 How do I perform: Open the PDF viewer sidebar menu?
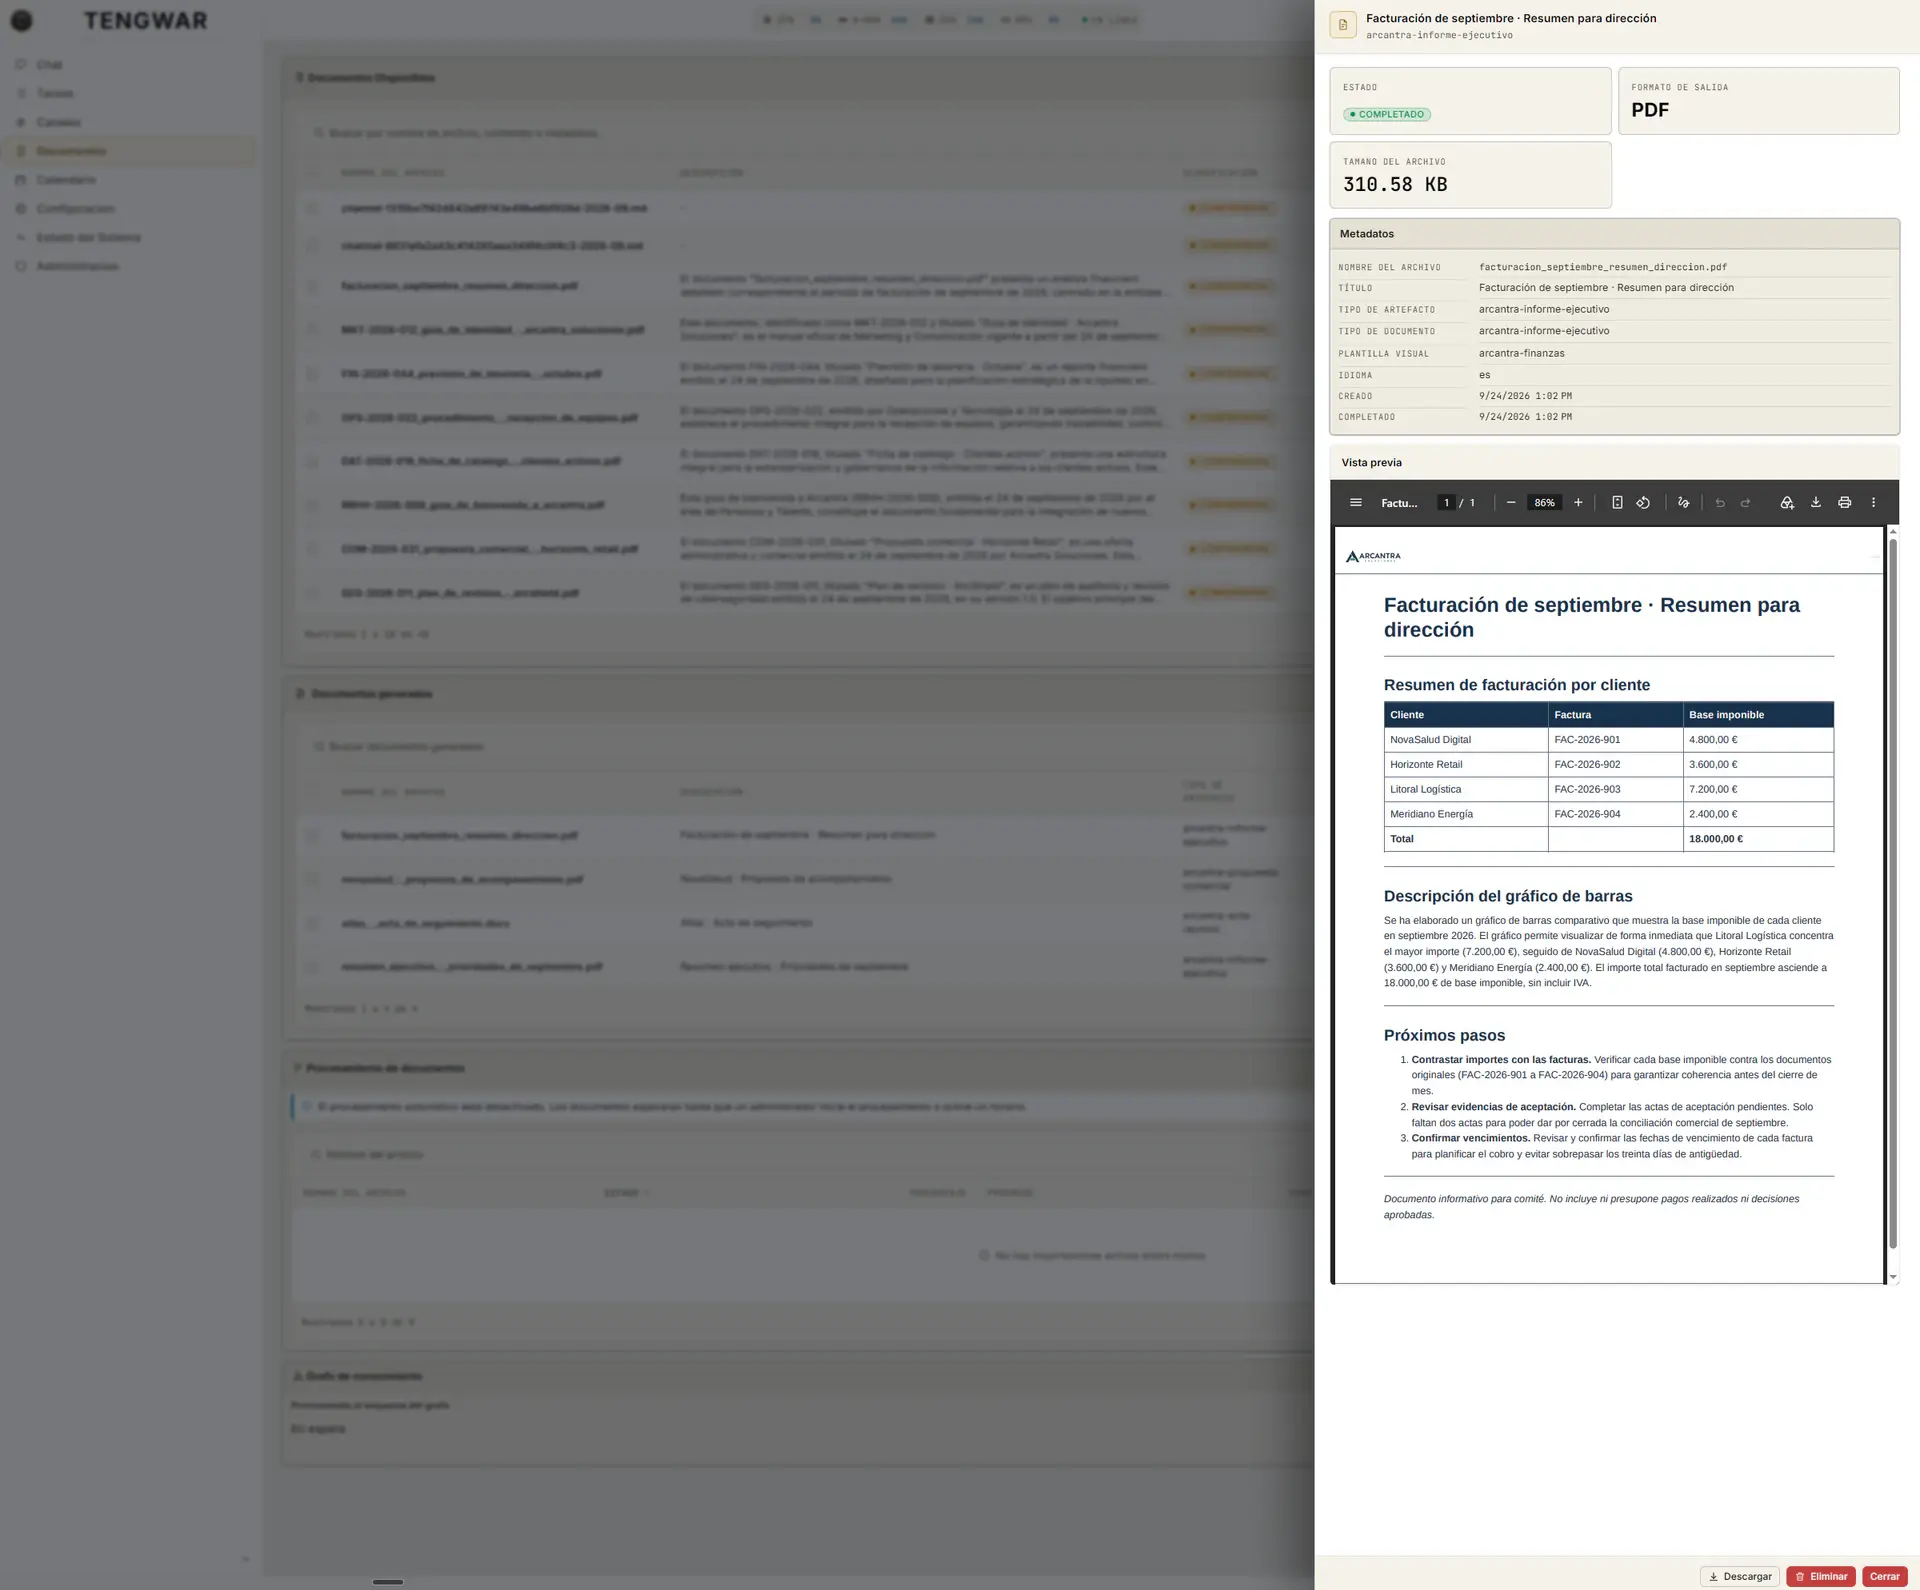[x=1355, y=503]
